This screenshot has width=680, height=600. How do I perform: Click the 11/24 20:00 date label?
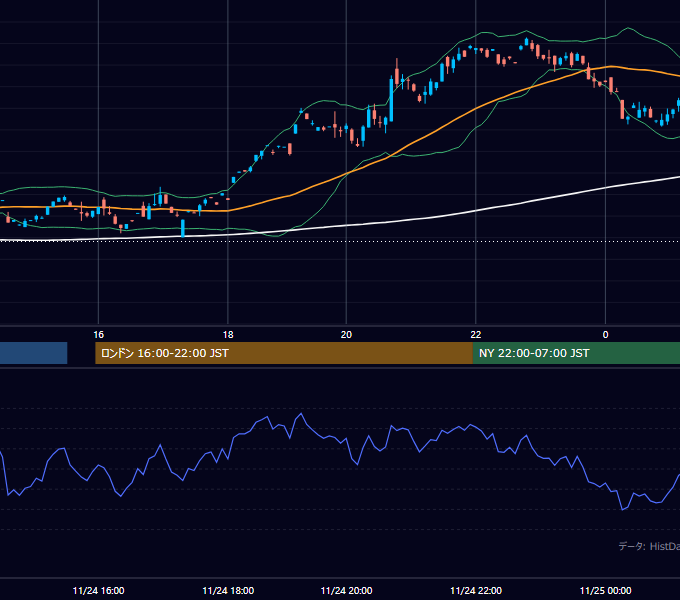pyautogui.click(x=347, y=590)
